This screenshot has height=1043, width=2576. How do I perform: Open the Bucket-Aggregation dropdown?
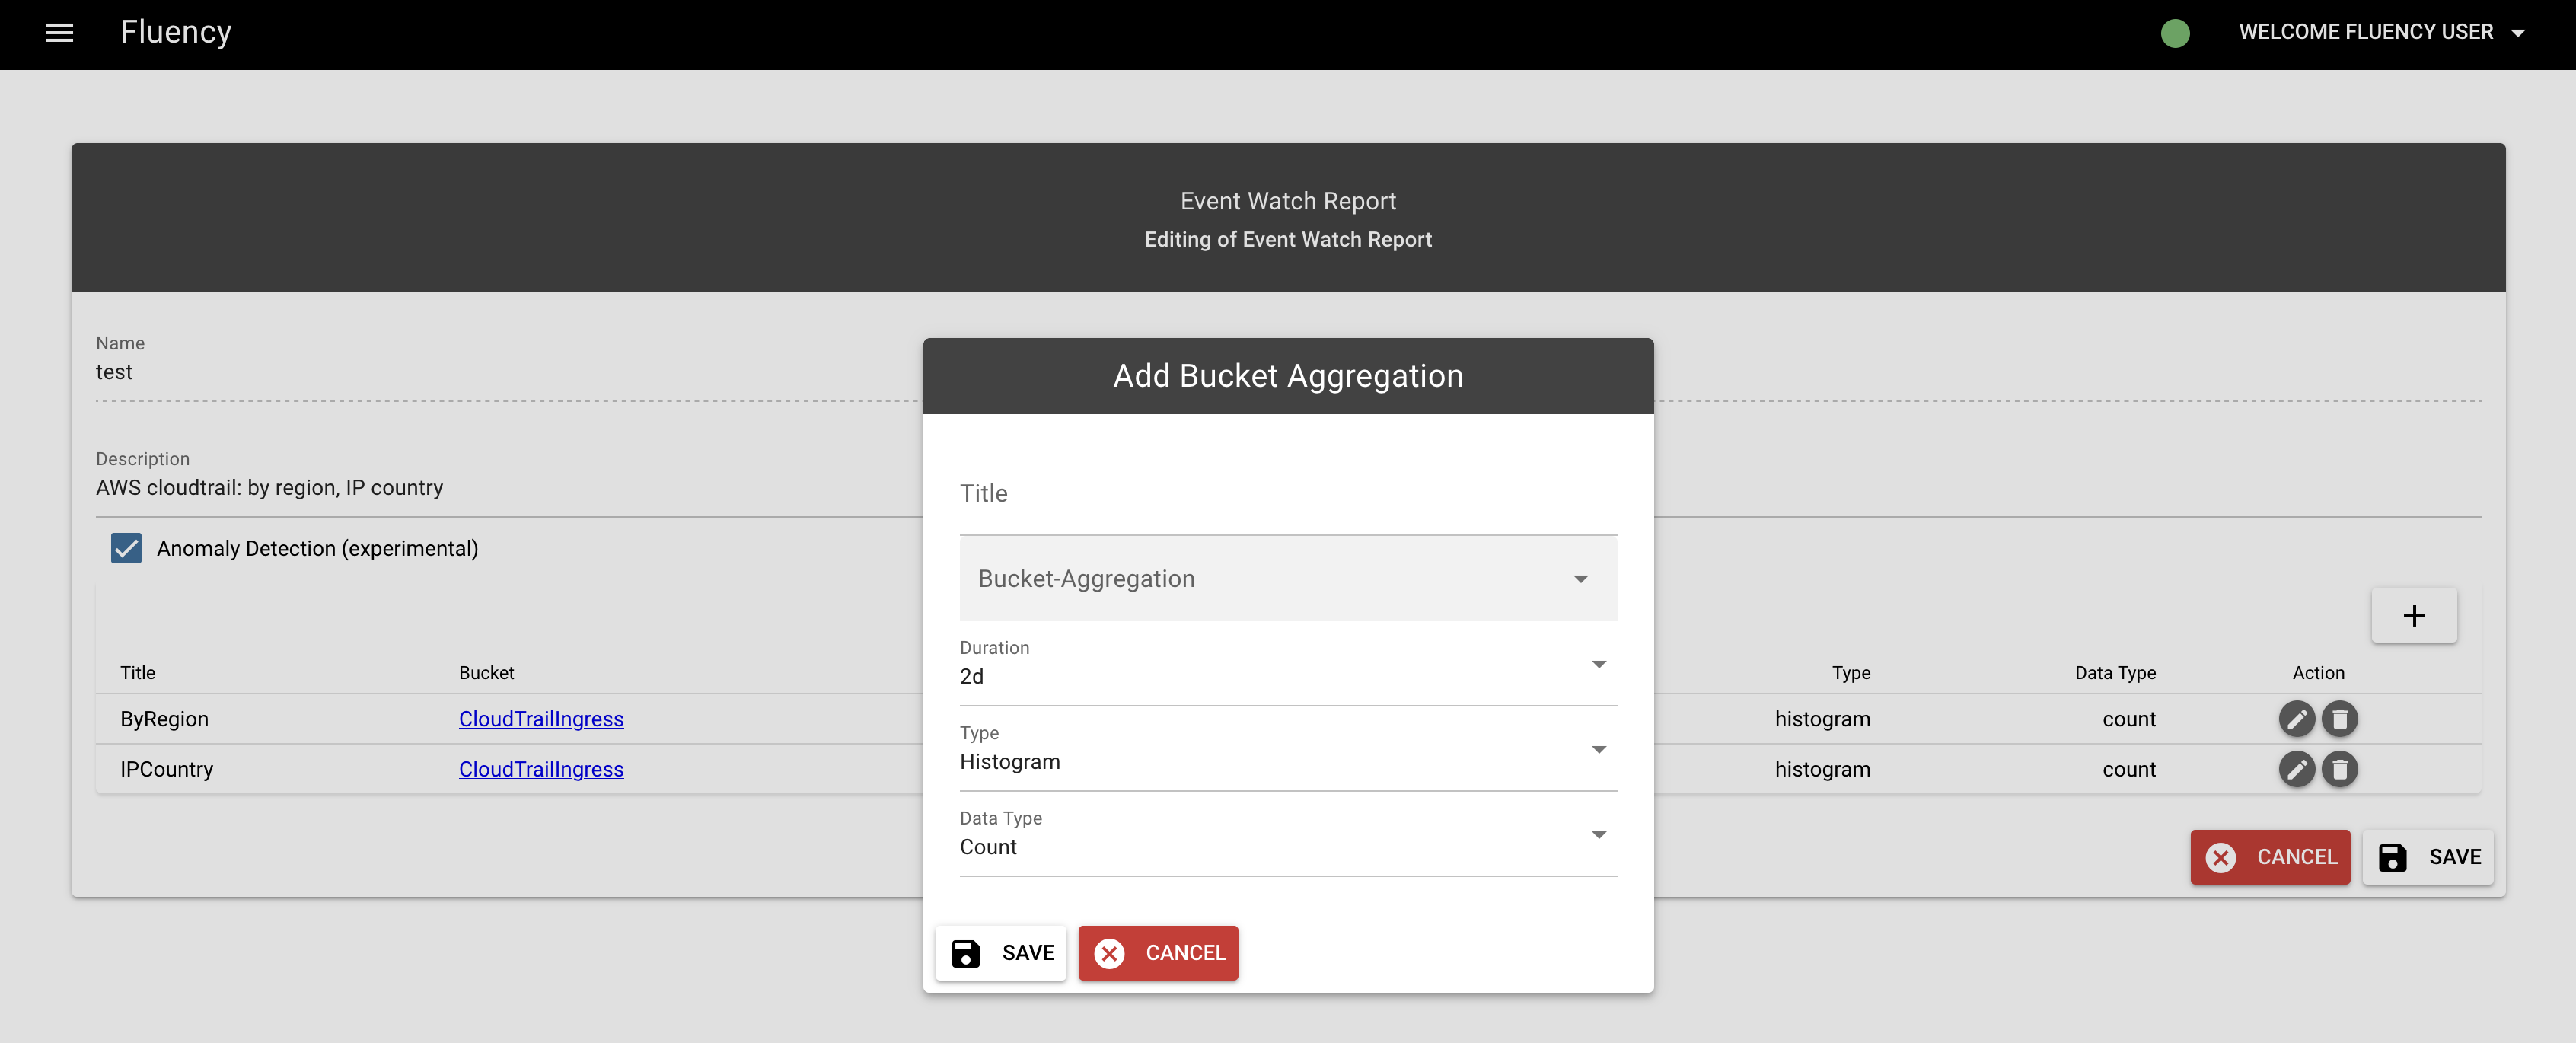click(1288, 579)
